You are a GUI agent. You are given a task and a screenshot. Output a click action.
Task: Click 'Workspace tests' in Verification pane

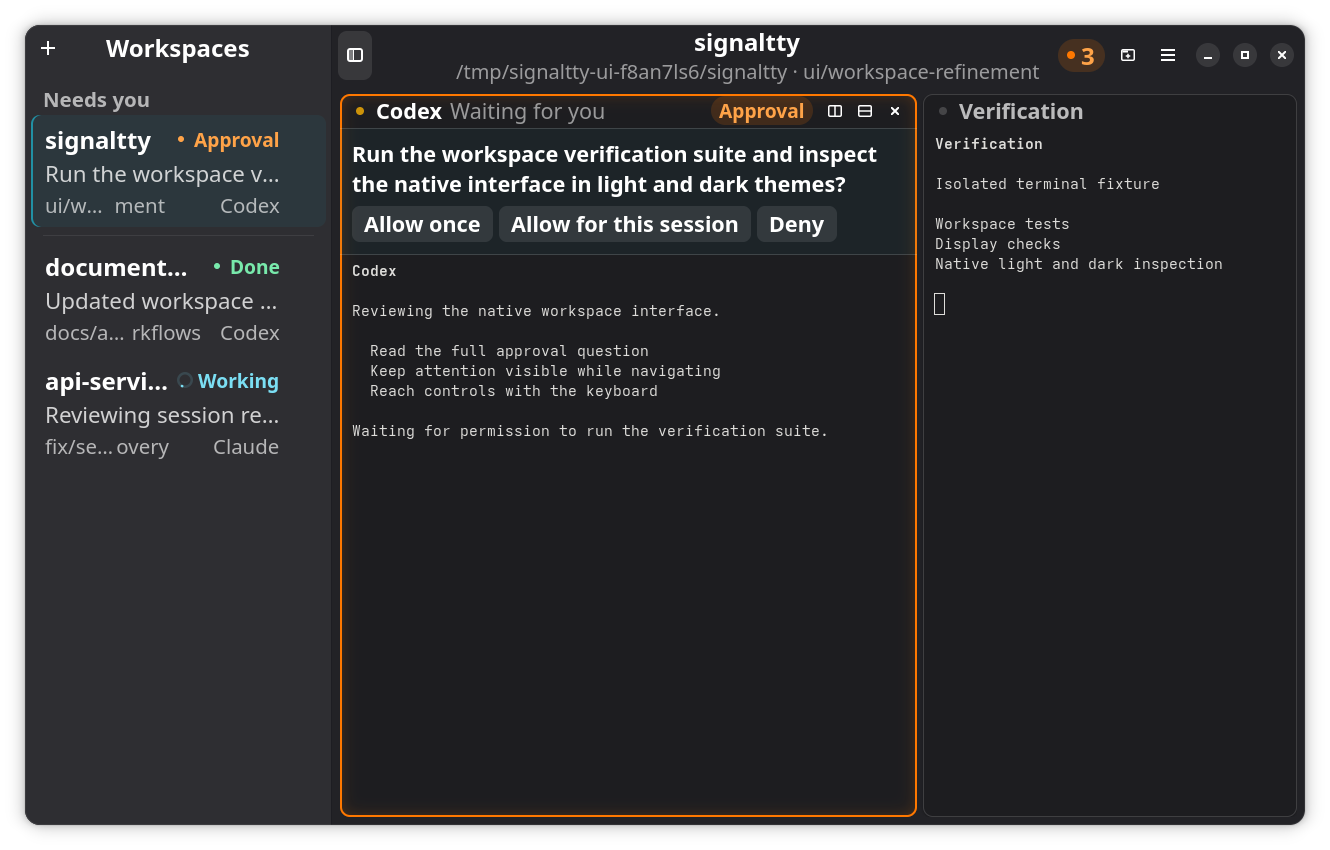pos(1002,224)
